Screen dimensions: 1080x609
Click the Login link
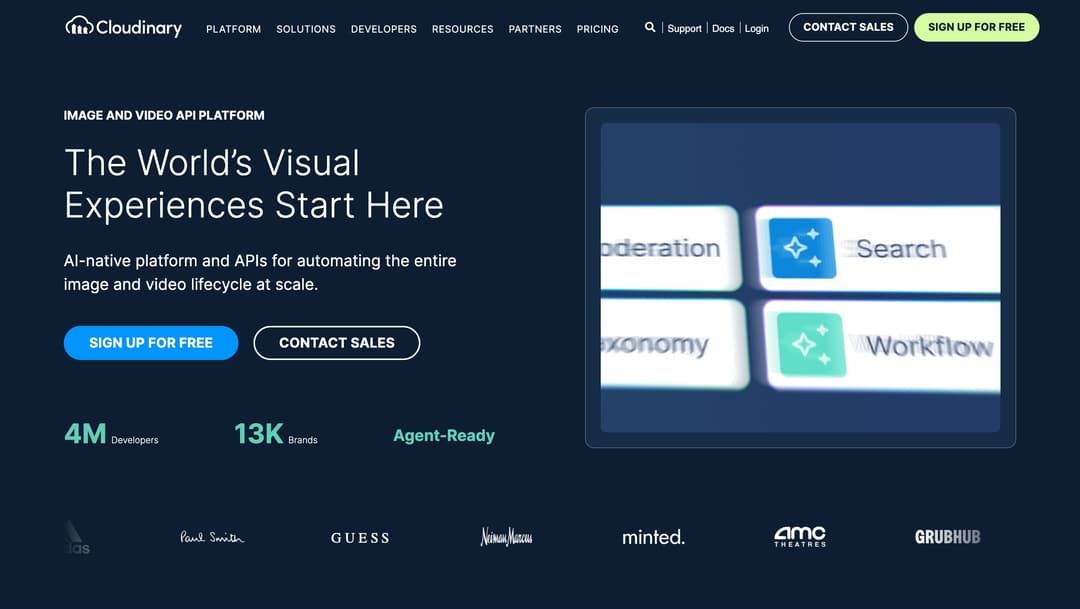[756, 28]
